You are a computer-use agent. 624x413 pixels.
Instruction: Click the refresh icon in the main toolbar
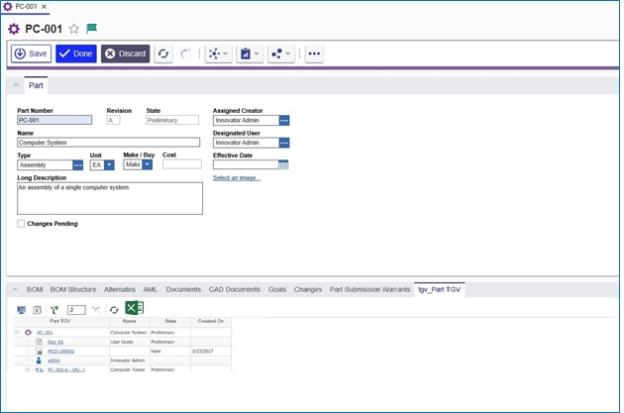pos(163,54)
